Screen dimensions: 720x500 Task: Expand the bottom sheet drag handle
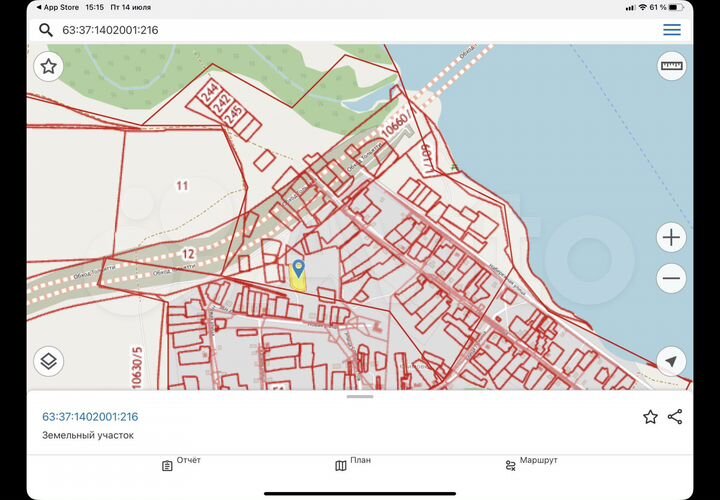360,397
